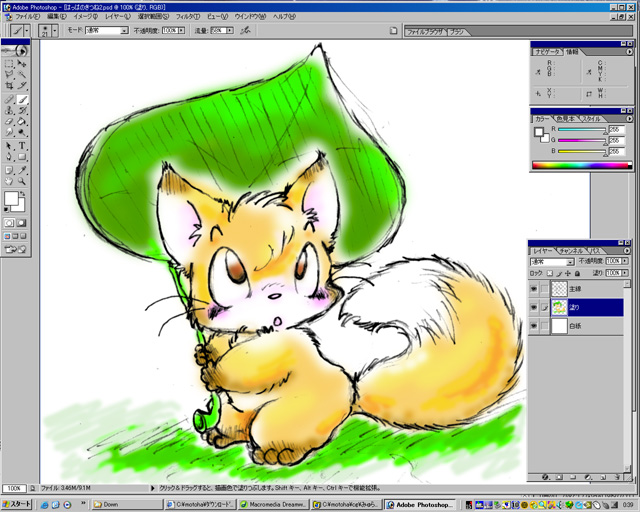
Task: Hide the 主線 layer eye
Action: (534, 289)
